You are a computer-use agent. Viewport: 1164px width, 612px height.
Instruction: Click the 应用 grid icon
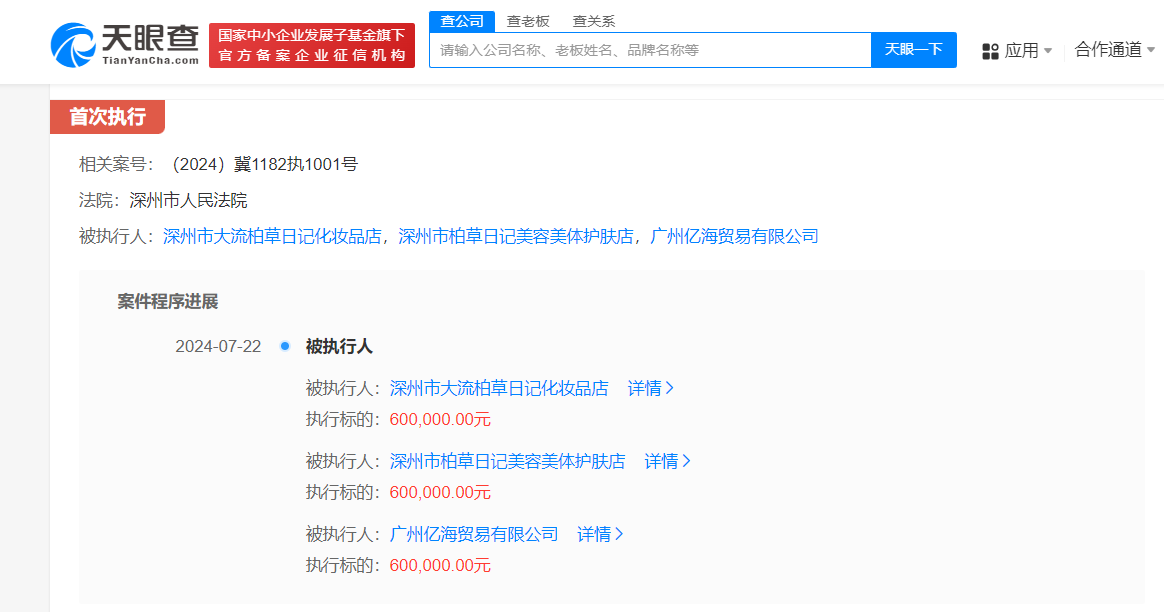coord(989,50)
